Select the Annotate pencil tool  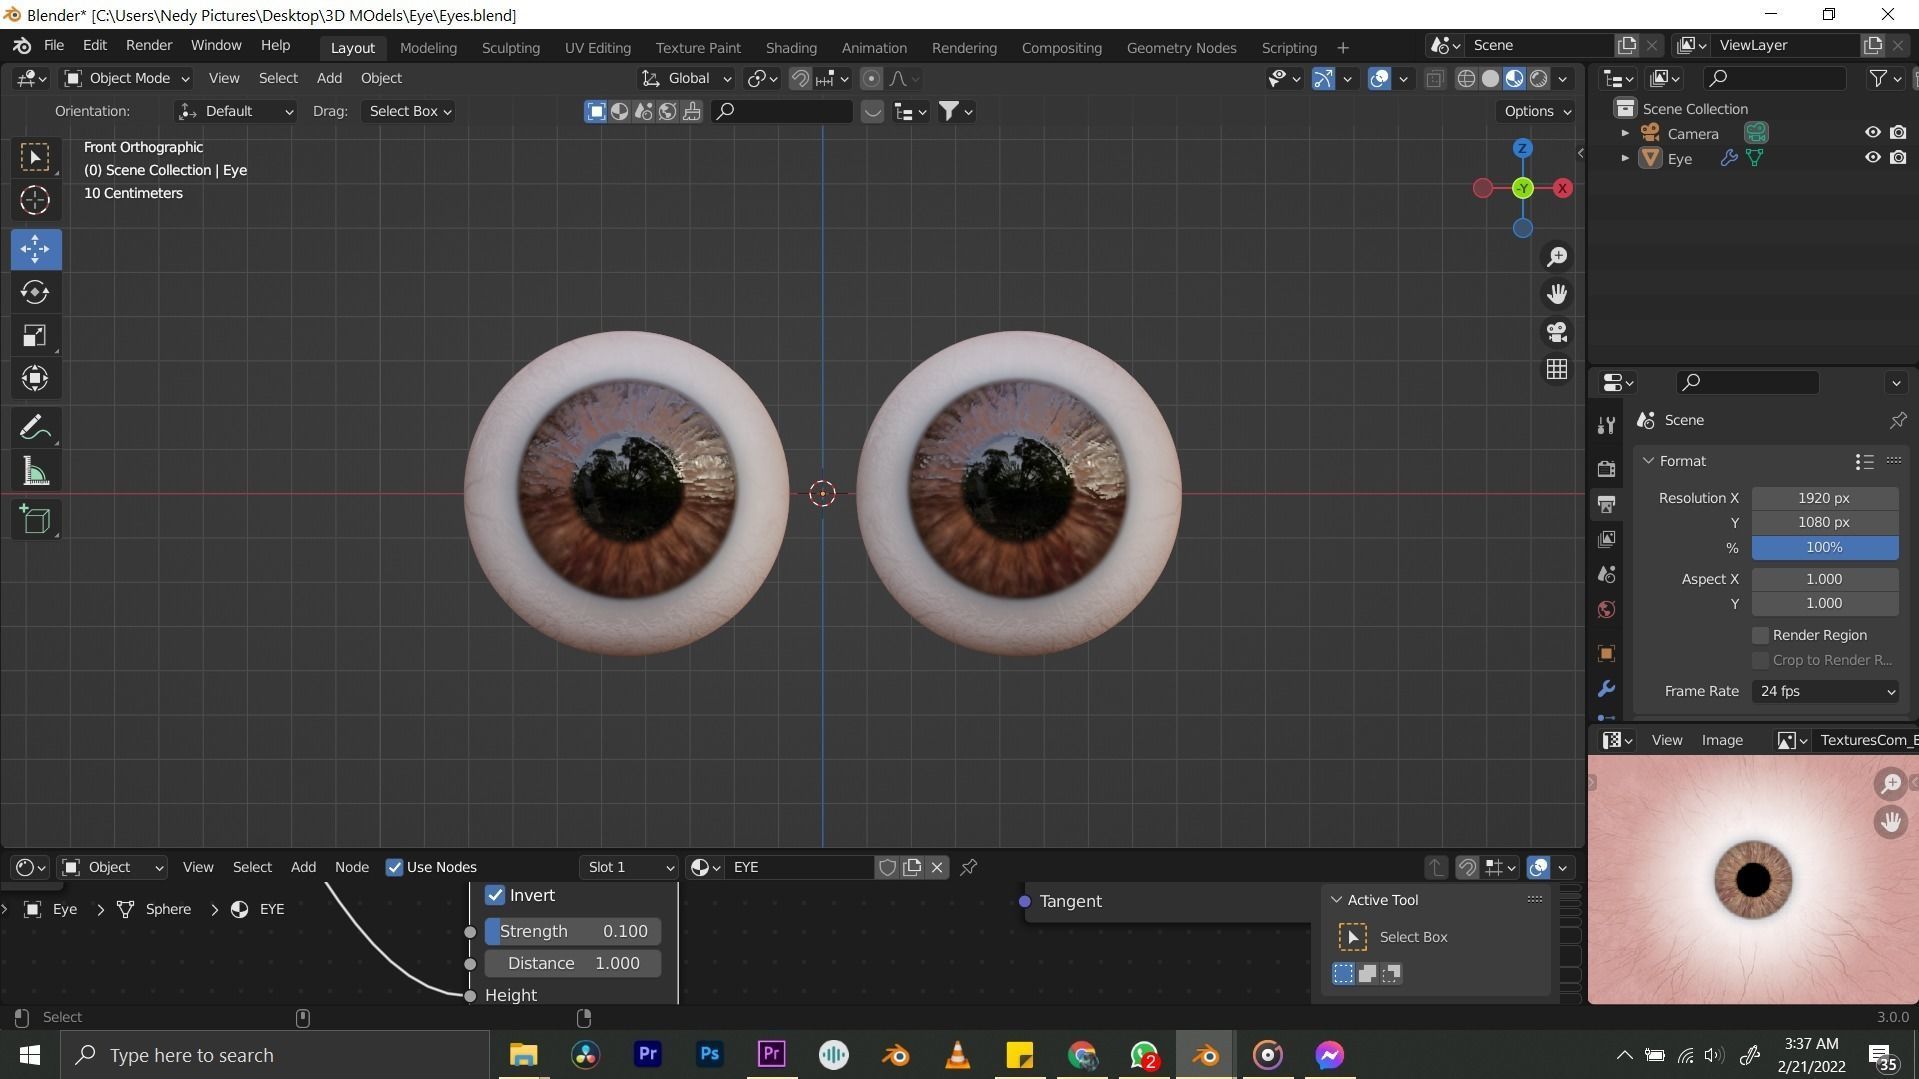tap(35, 428)
